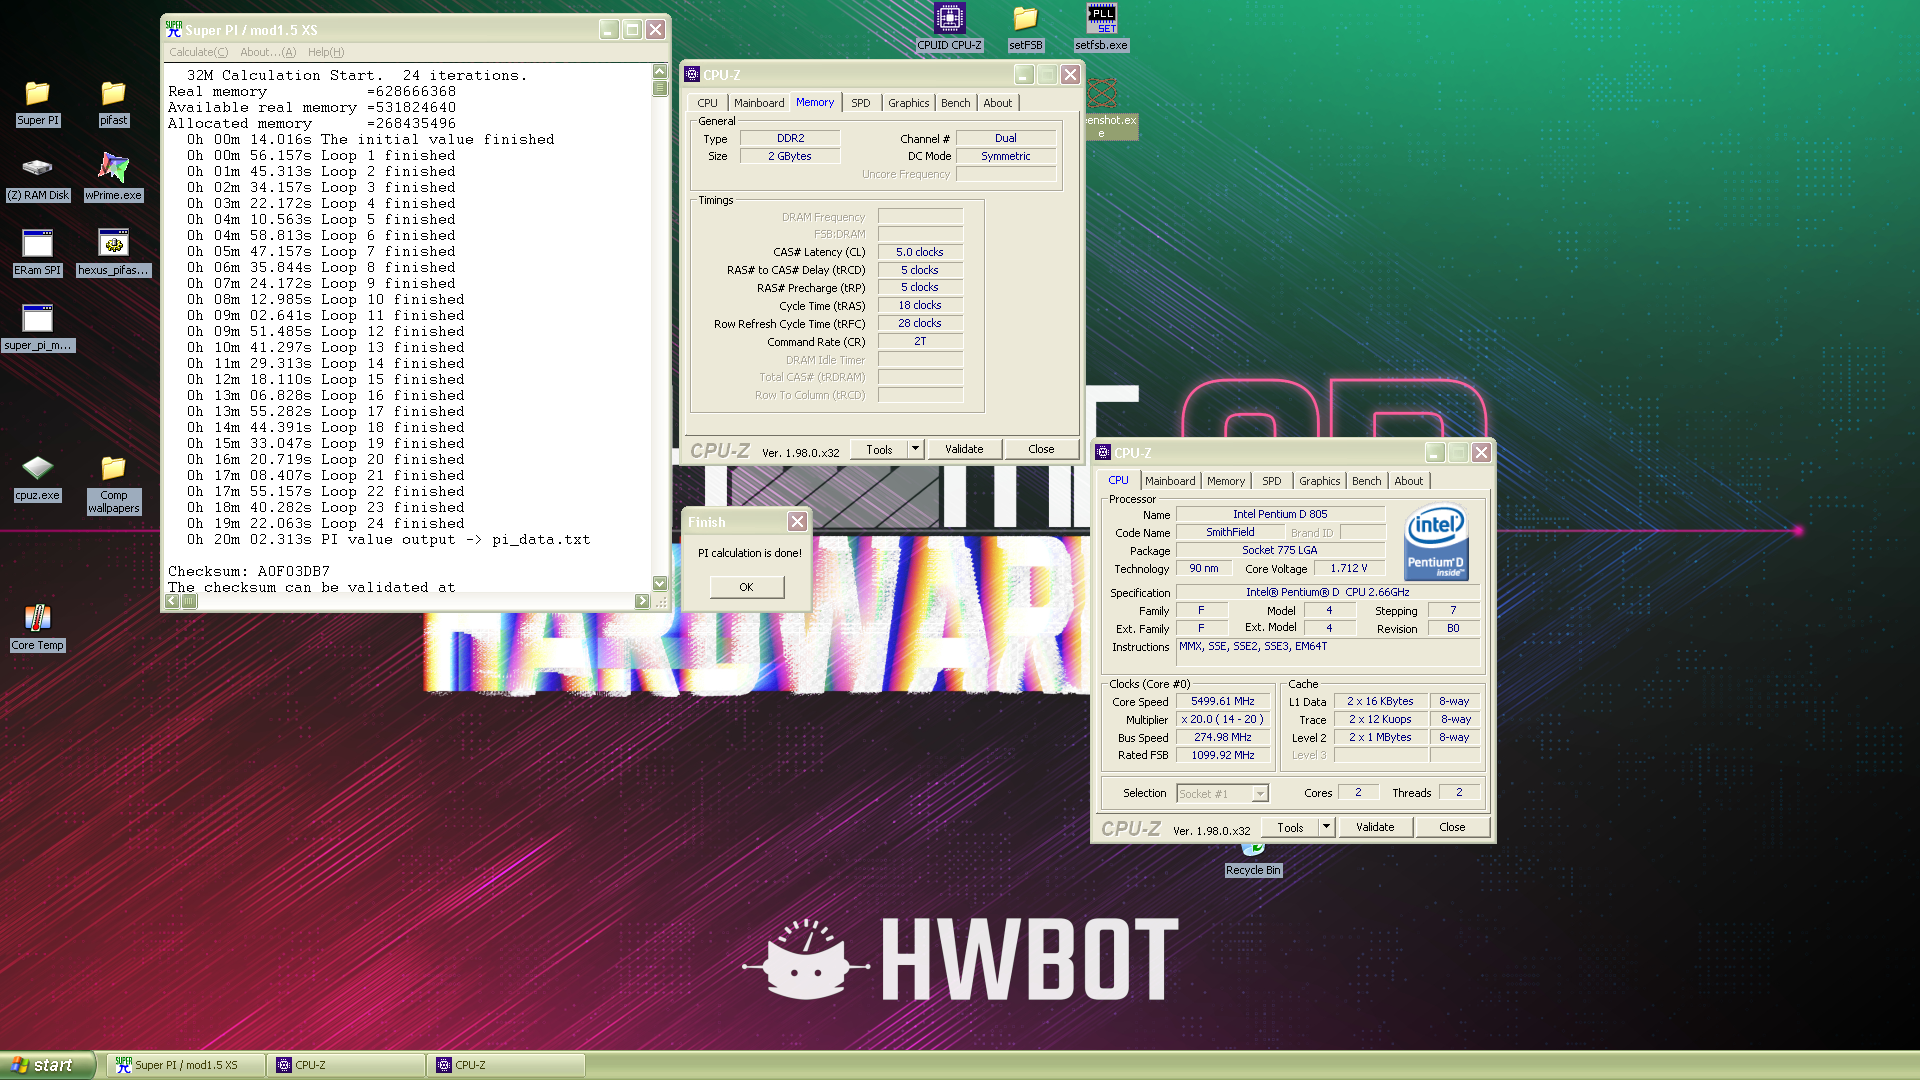The width and height of the screenshot is (1920, 1080).
Task: Click Validate in Memory CPU-Z window
Action: pyautogui.click(x=964, y=449)
